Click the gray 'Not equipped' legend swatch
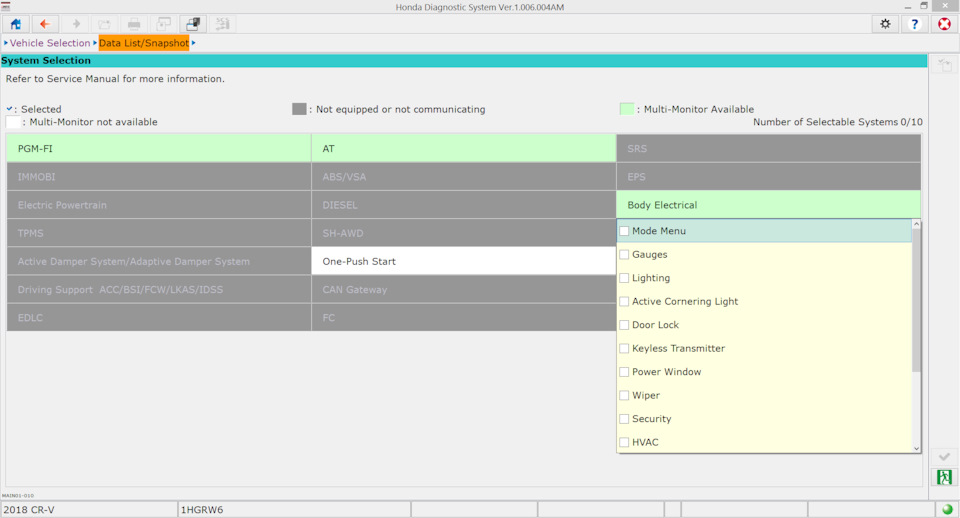The image size is (960, 518). 299,109
